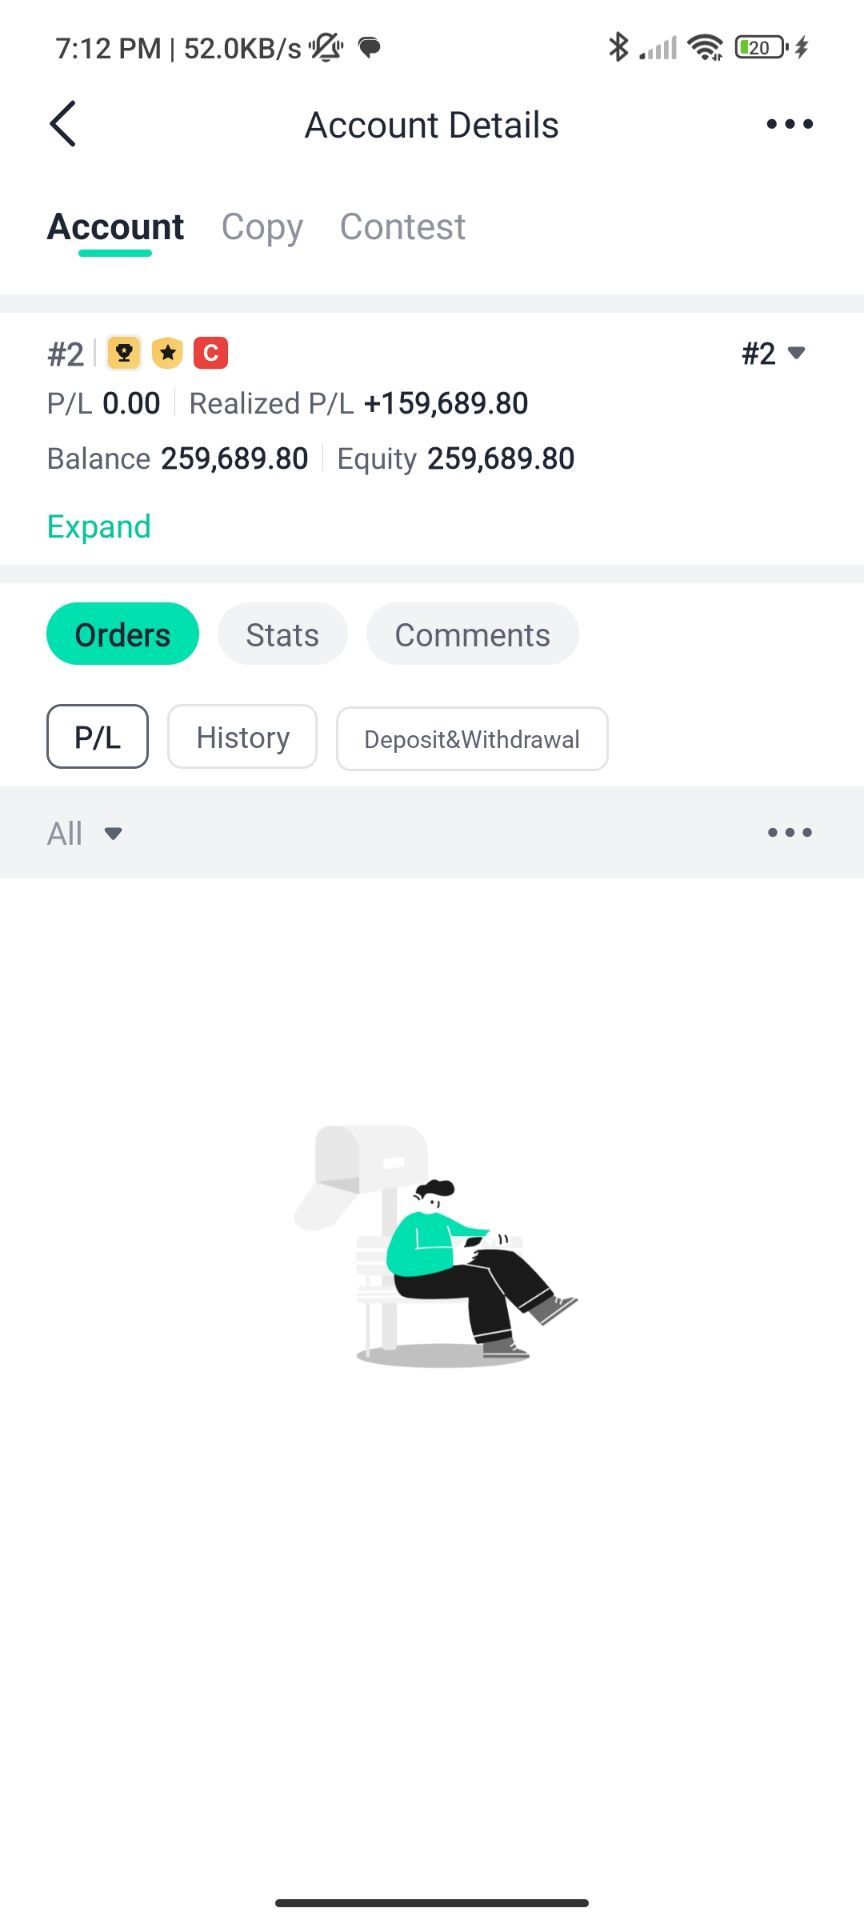Tap the gold star shield badge
This screenshot has width=864, height=1920.
pyautogui.click(x=168, y=353)
